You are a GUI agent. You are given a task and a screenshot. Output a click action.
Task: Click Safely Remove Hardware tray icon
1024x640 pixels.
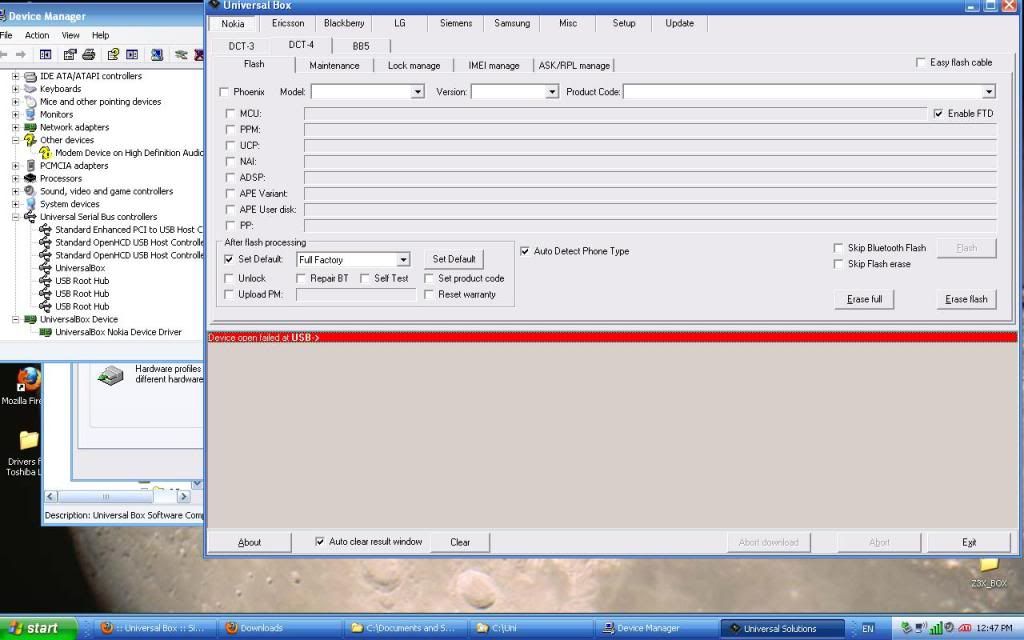pyautogui.click(x=906, y=628)
